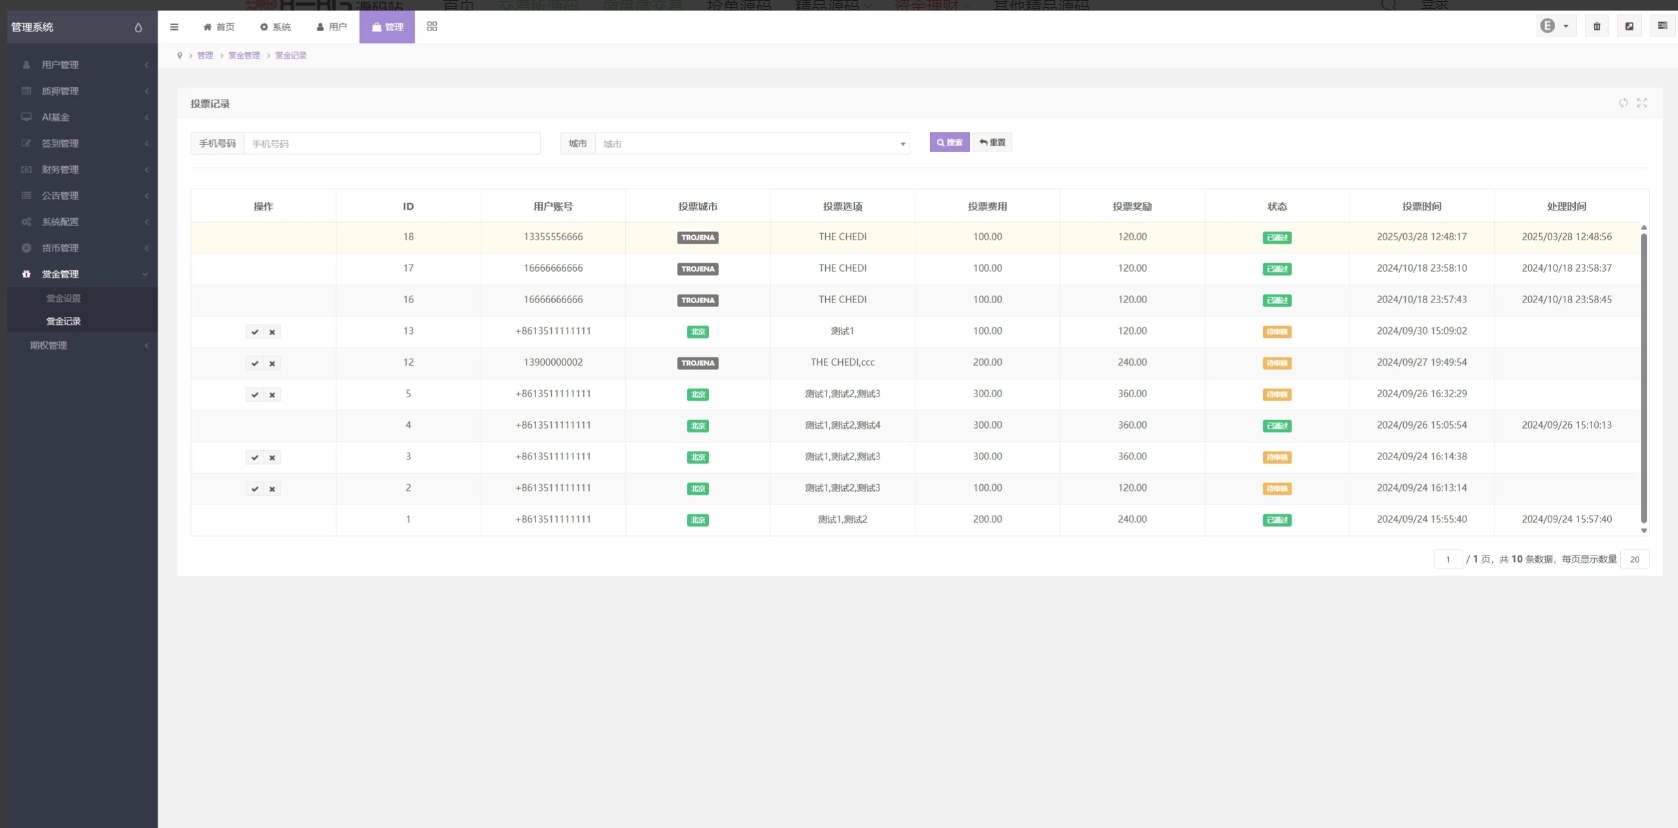This screenshot has width=1678, height=828.
Task: Click the trash icon in top-right toolbar
Action: pyautogui.click(x=1597, y=27)
